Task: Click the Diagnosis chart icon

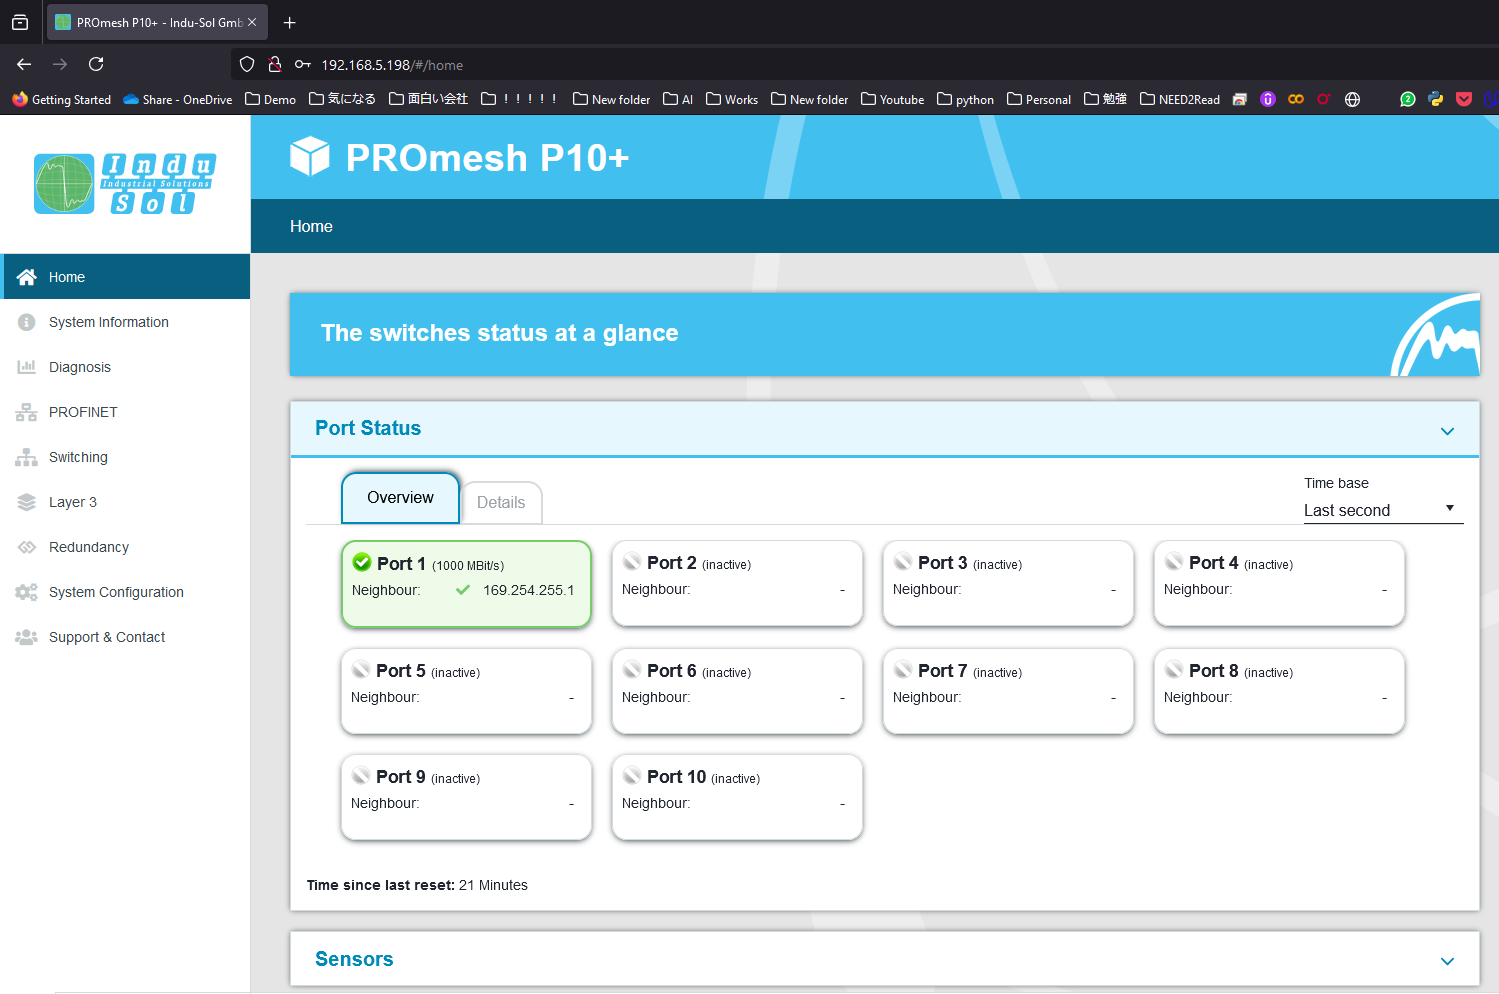Action: pyautogui.click(x=27, y=367)
